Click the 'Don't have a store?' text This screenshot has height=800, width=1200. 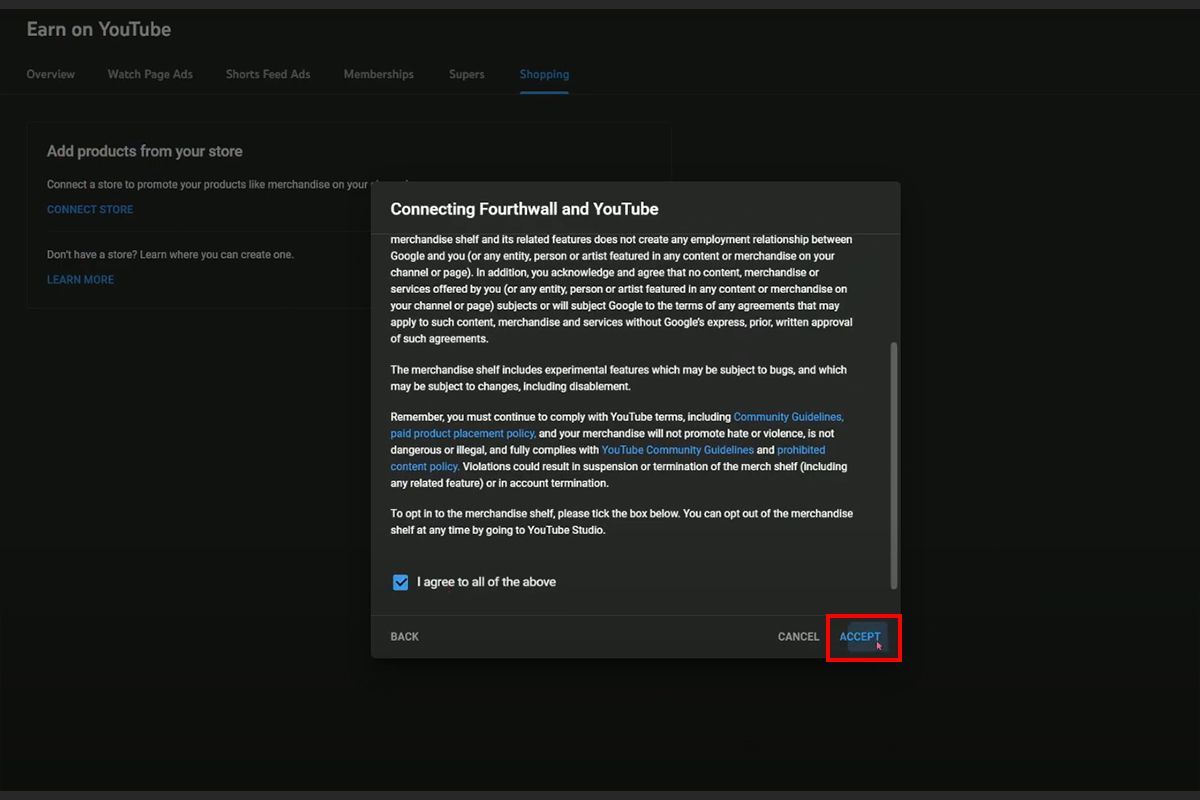tap(170, 255)
